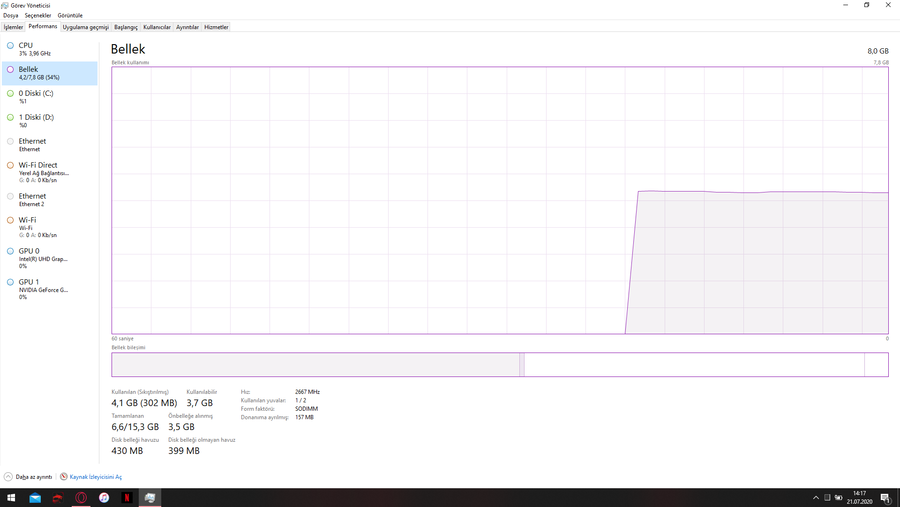Click Task Manager taskbar button
The image size is (900, 507).
point(150,498)
